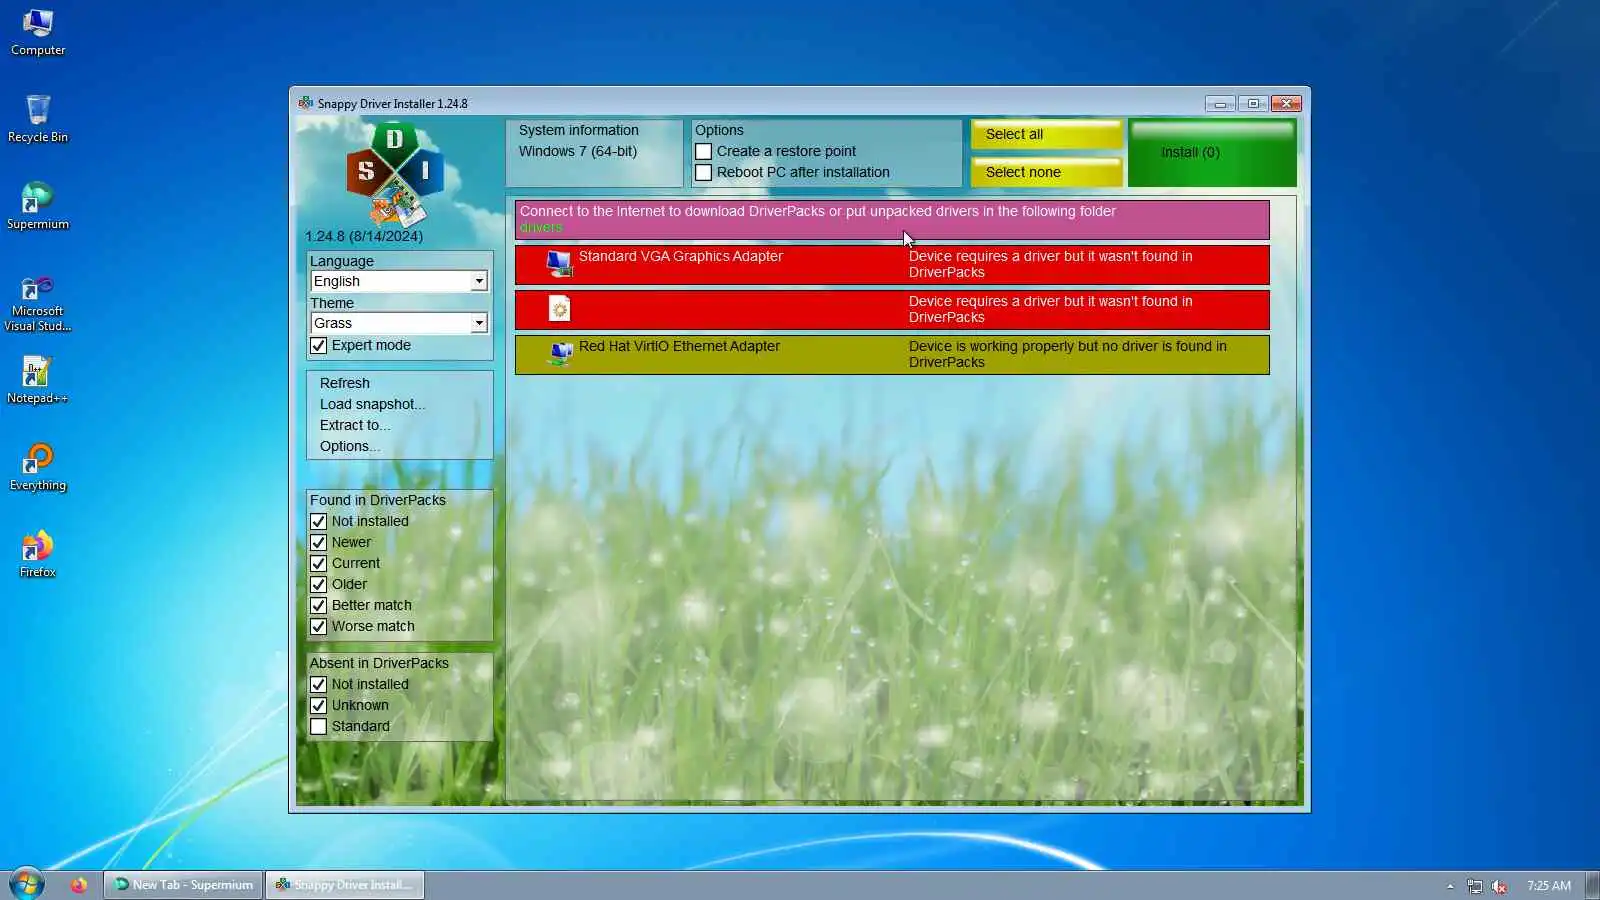
Task: Uncheck the Newer drivers filter
Action: pyautogui.click(x=319, y=543)
